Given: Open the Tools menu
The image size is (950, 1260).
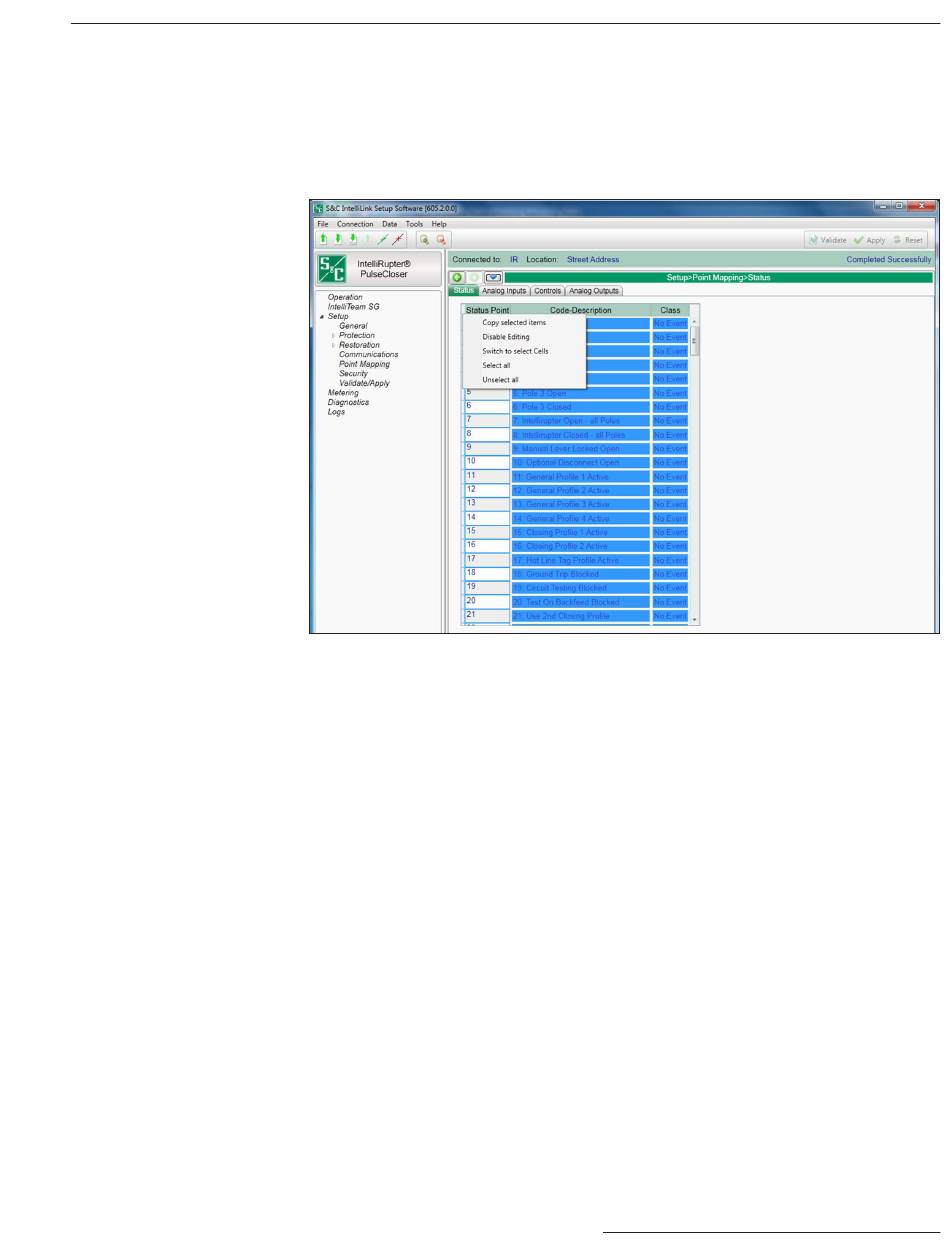Looking at the screenshot, I should 414,223.
